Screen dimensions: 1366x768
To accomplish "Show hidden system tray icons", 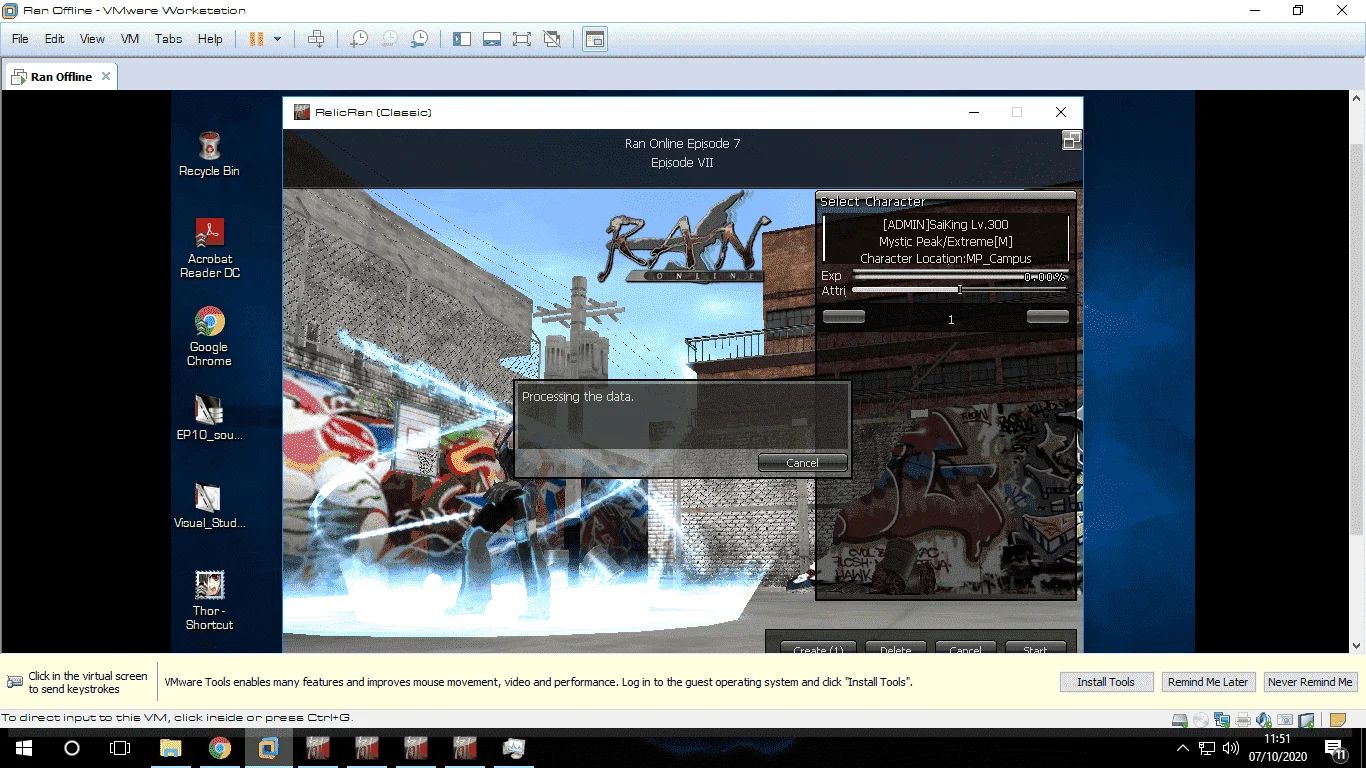I will (1183, 748).
